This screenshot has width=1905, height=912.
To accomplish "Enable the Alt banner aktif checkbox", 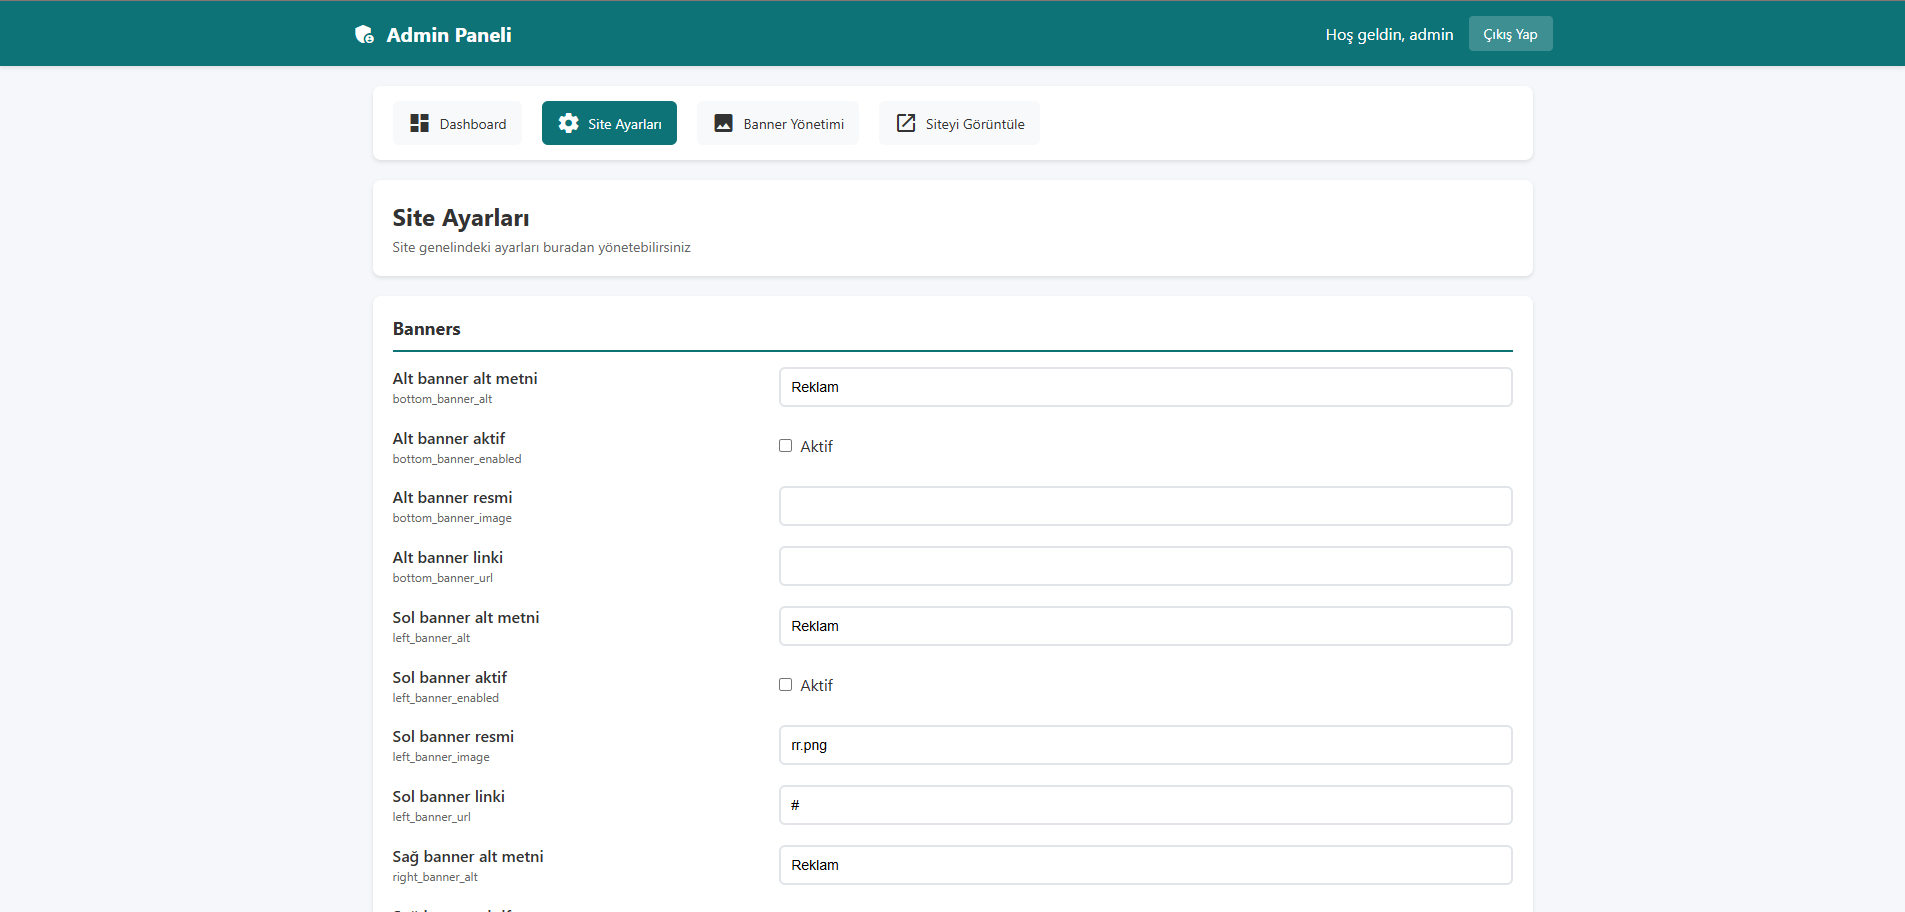I will tap(785, 446).
